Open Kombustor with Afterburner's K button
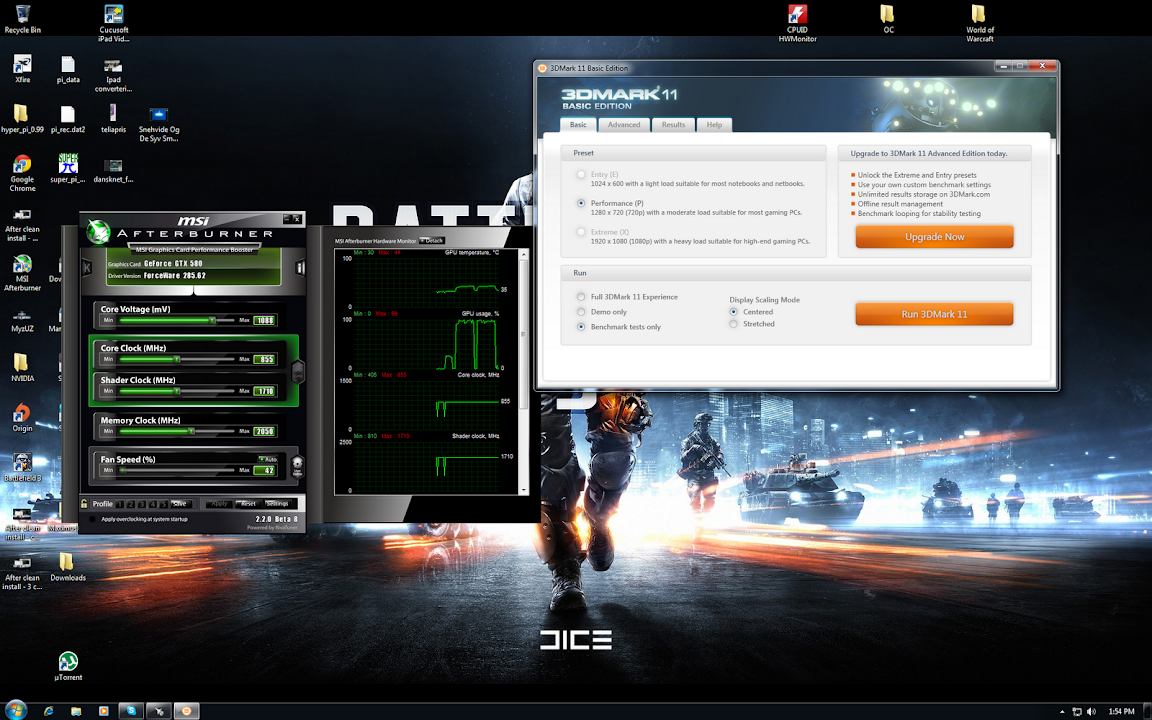This screenshot has width=1152, height=720. [87, 267]
